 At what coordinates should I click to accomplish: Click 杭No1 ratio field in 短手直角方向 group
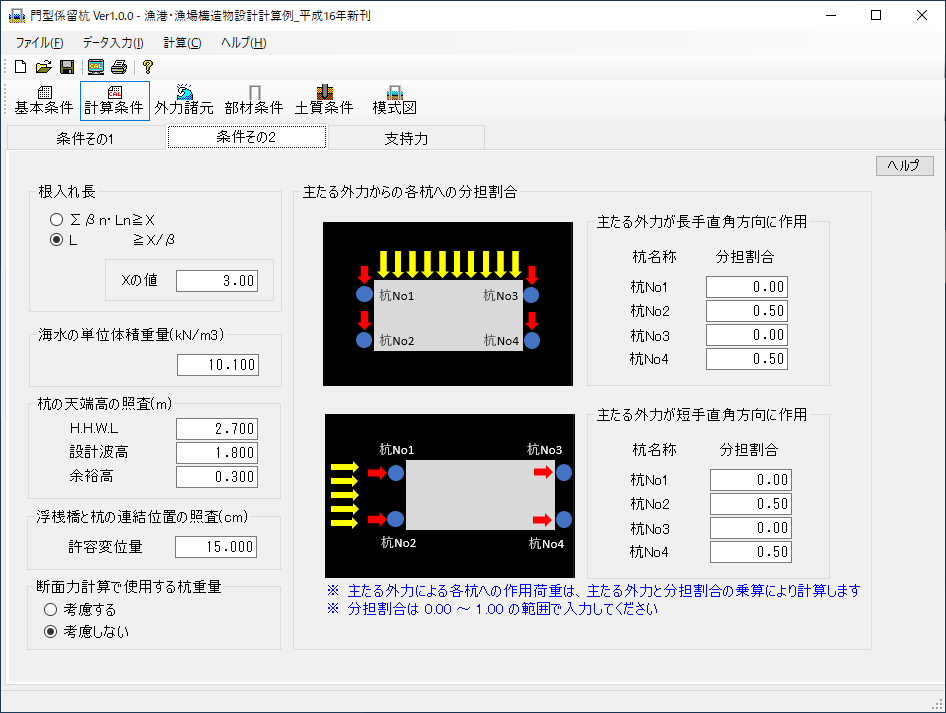coord(751,480)
